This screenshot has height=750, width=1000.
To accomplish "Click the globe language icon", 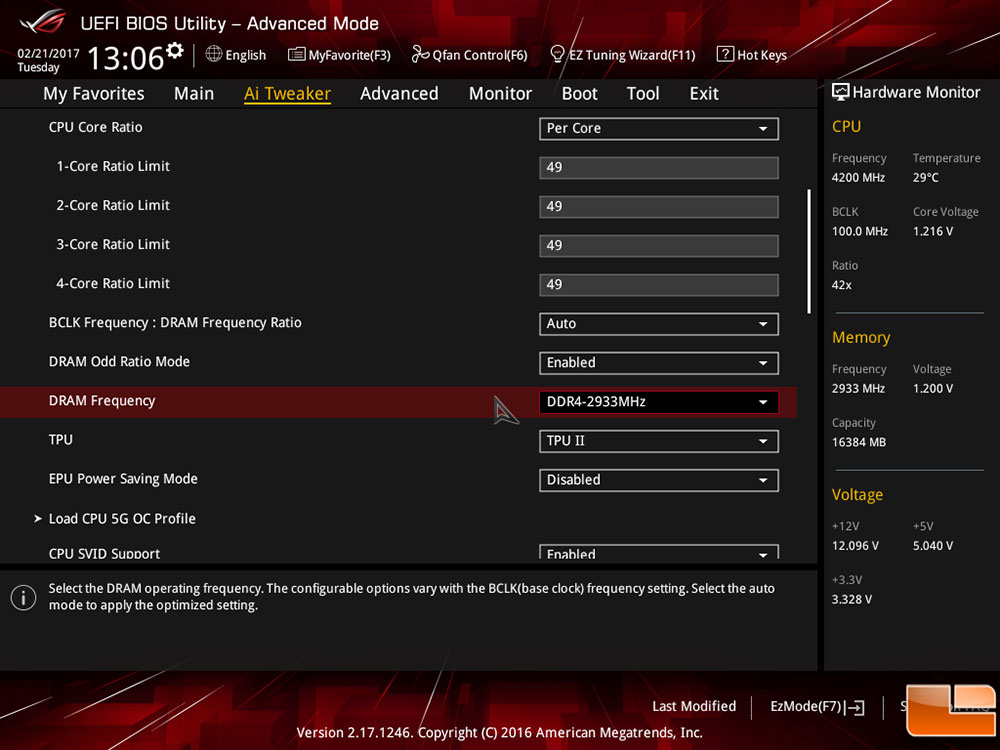I will [x=214, y=54].
